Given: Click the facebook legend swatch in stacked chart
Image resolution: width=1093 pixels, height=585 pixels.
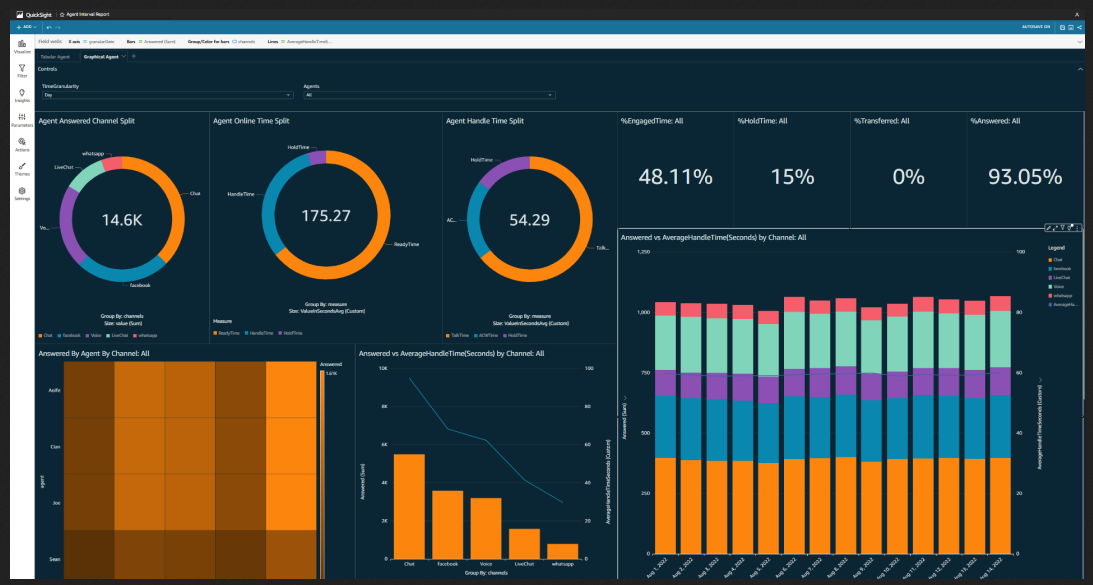Looking at the screenshot, I should [1050, 268].
